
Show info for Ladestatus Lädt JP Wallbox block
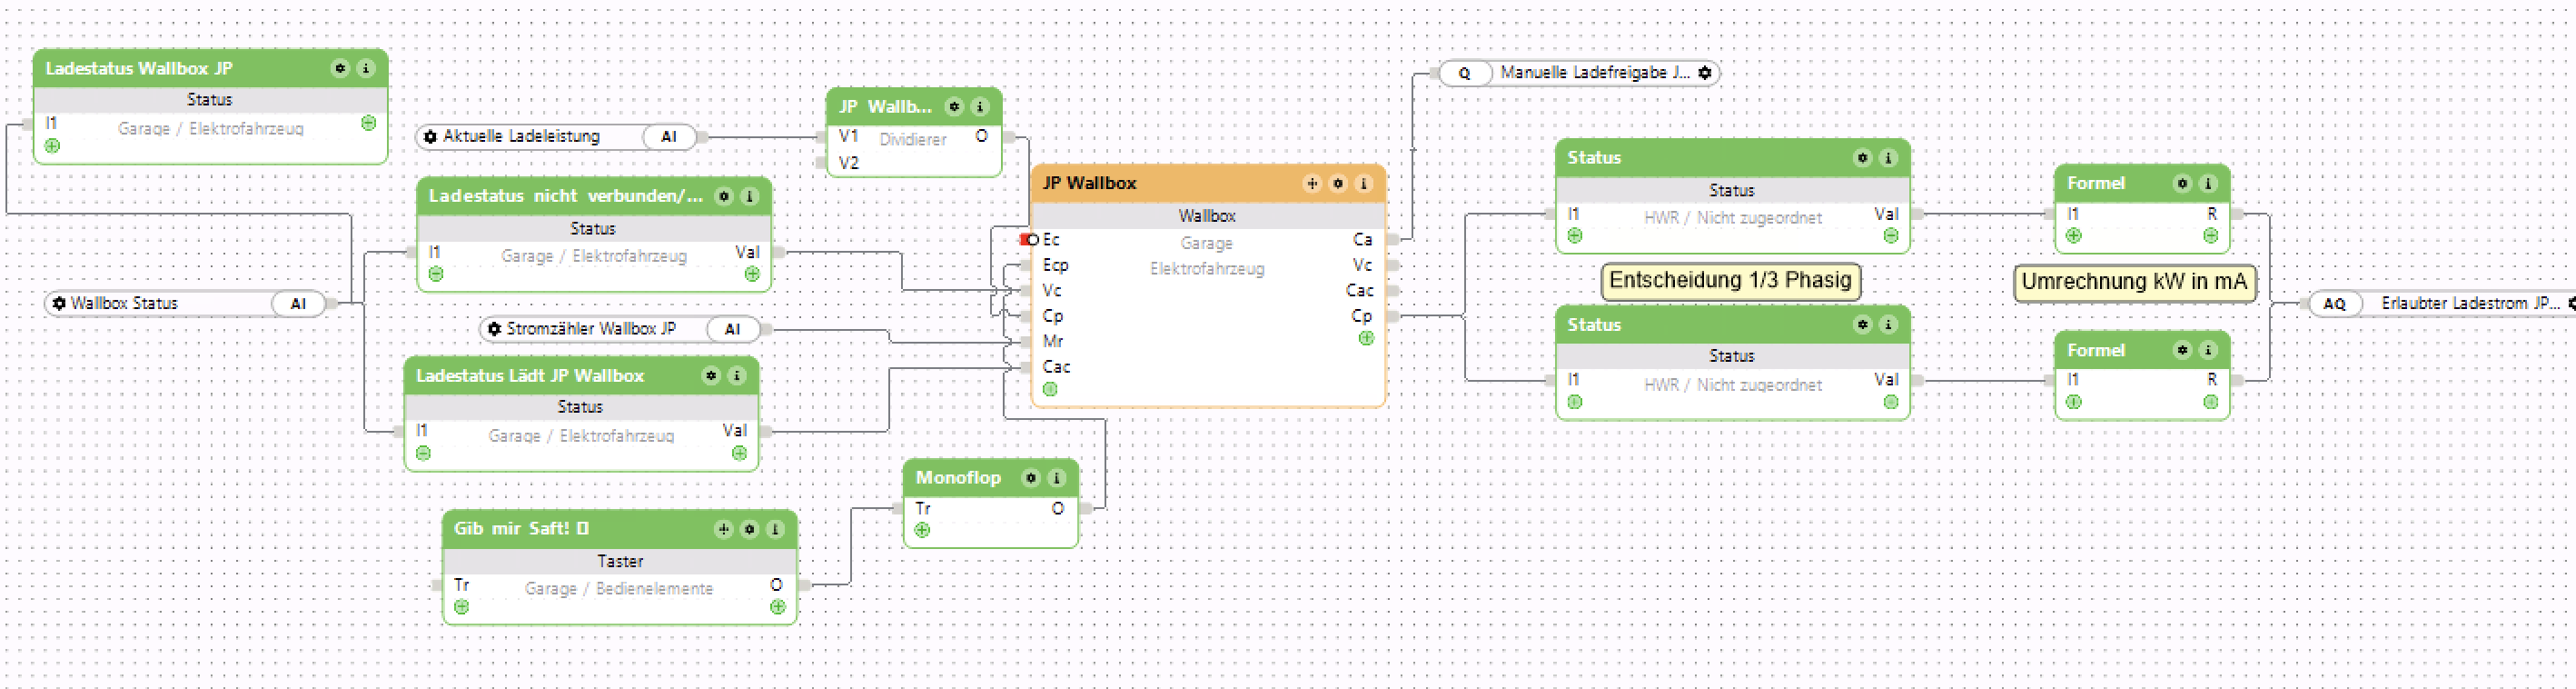pos(736,376)
